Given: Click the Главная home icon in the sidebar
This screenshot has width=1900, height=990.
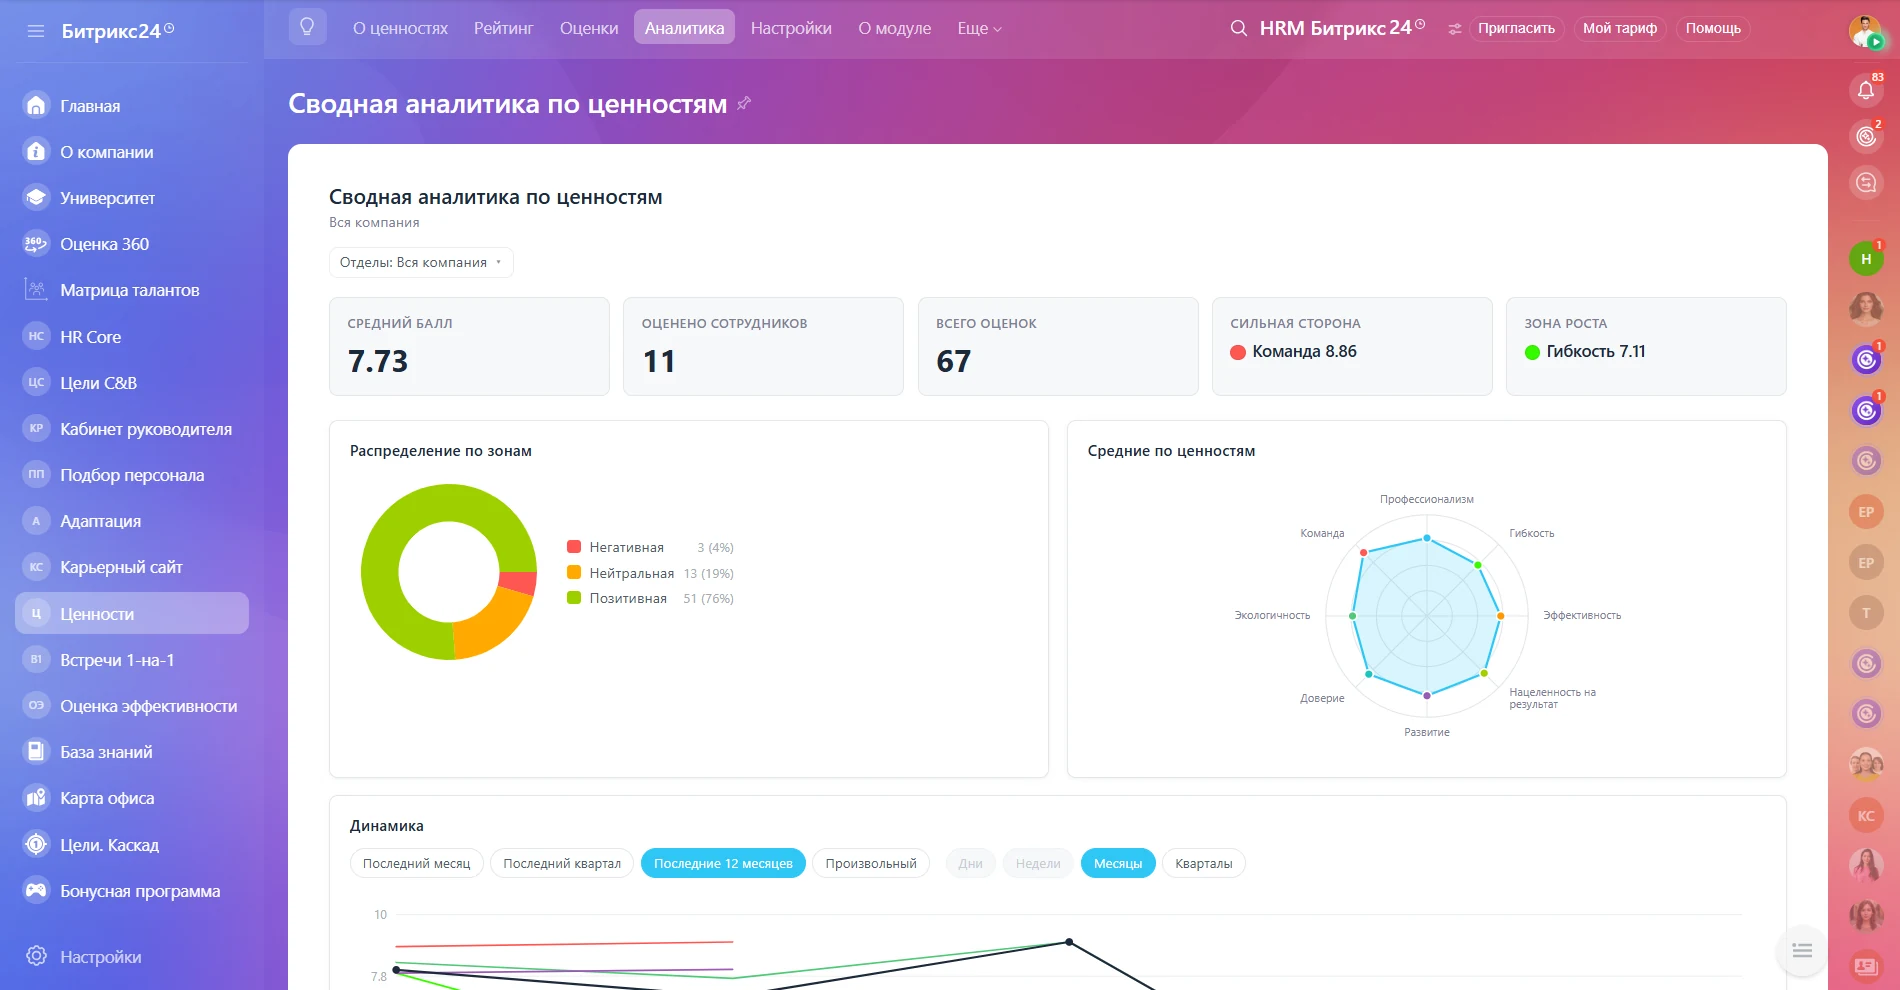Looking at the screenshot, I should point(36,105).
